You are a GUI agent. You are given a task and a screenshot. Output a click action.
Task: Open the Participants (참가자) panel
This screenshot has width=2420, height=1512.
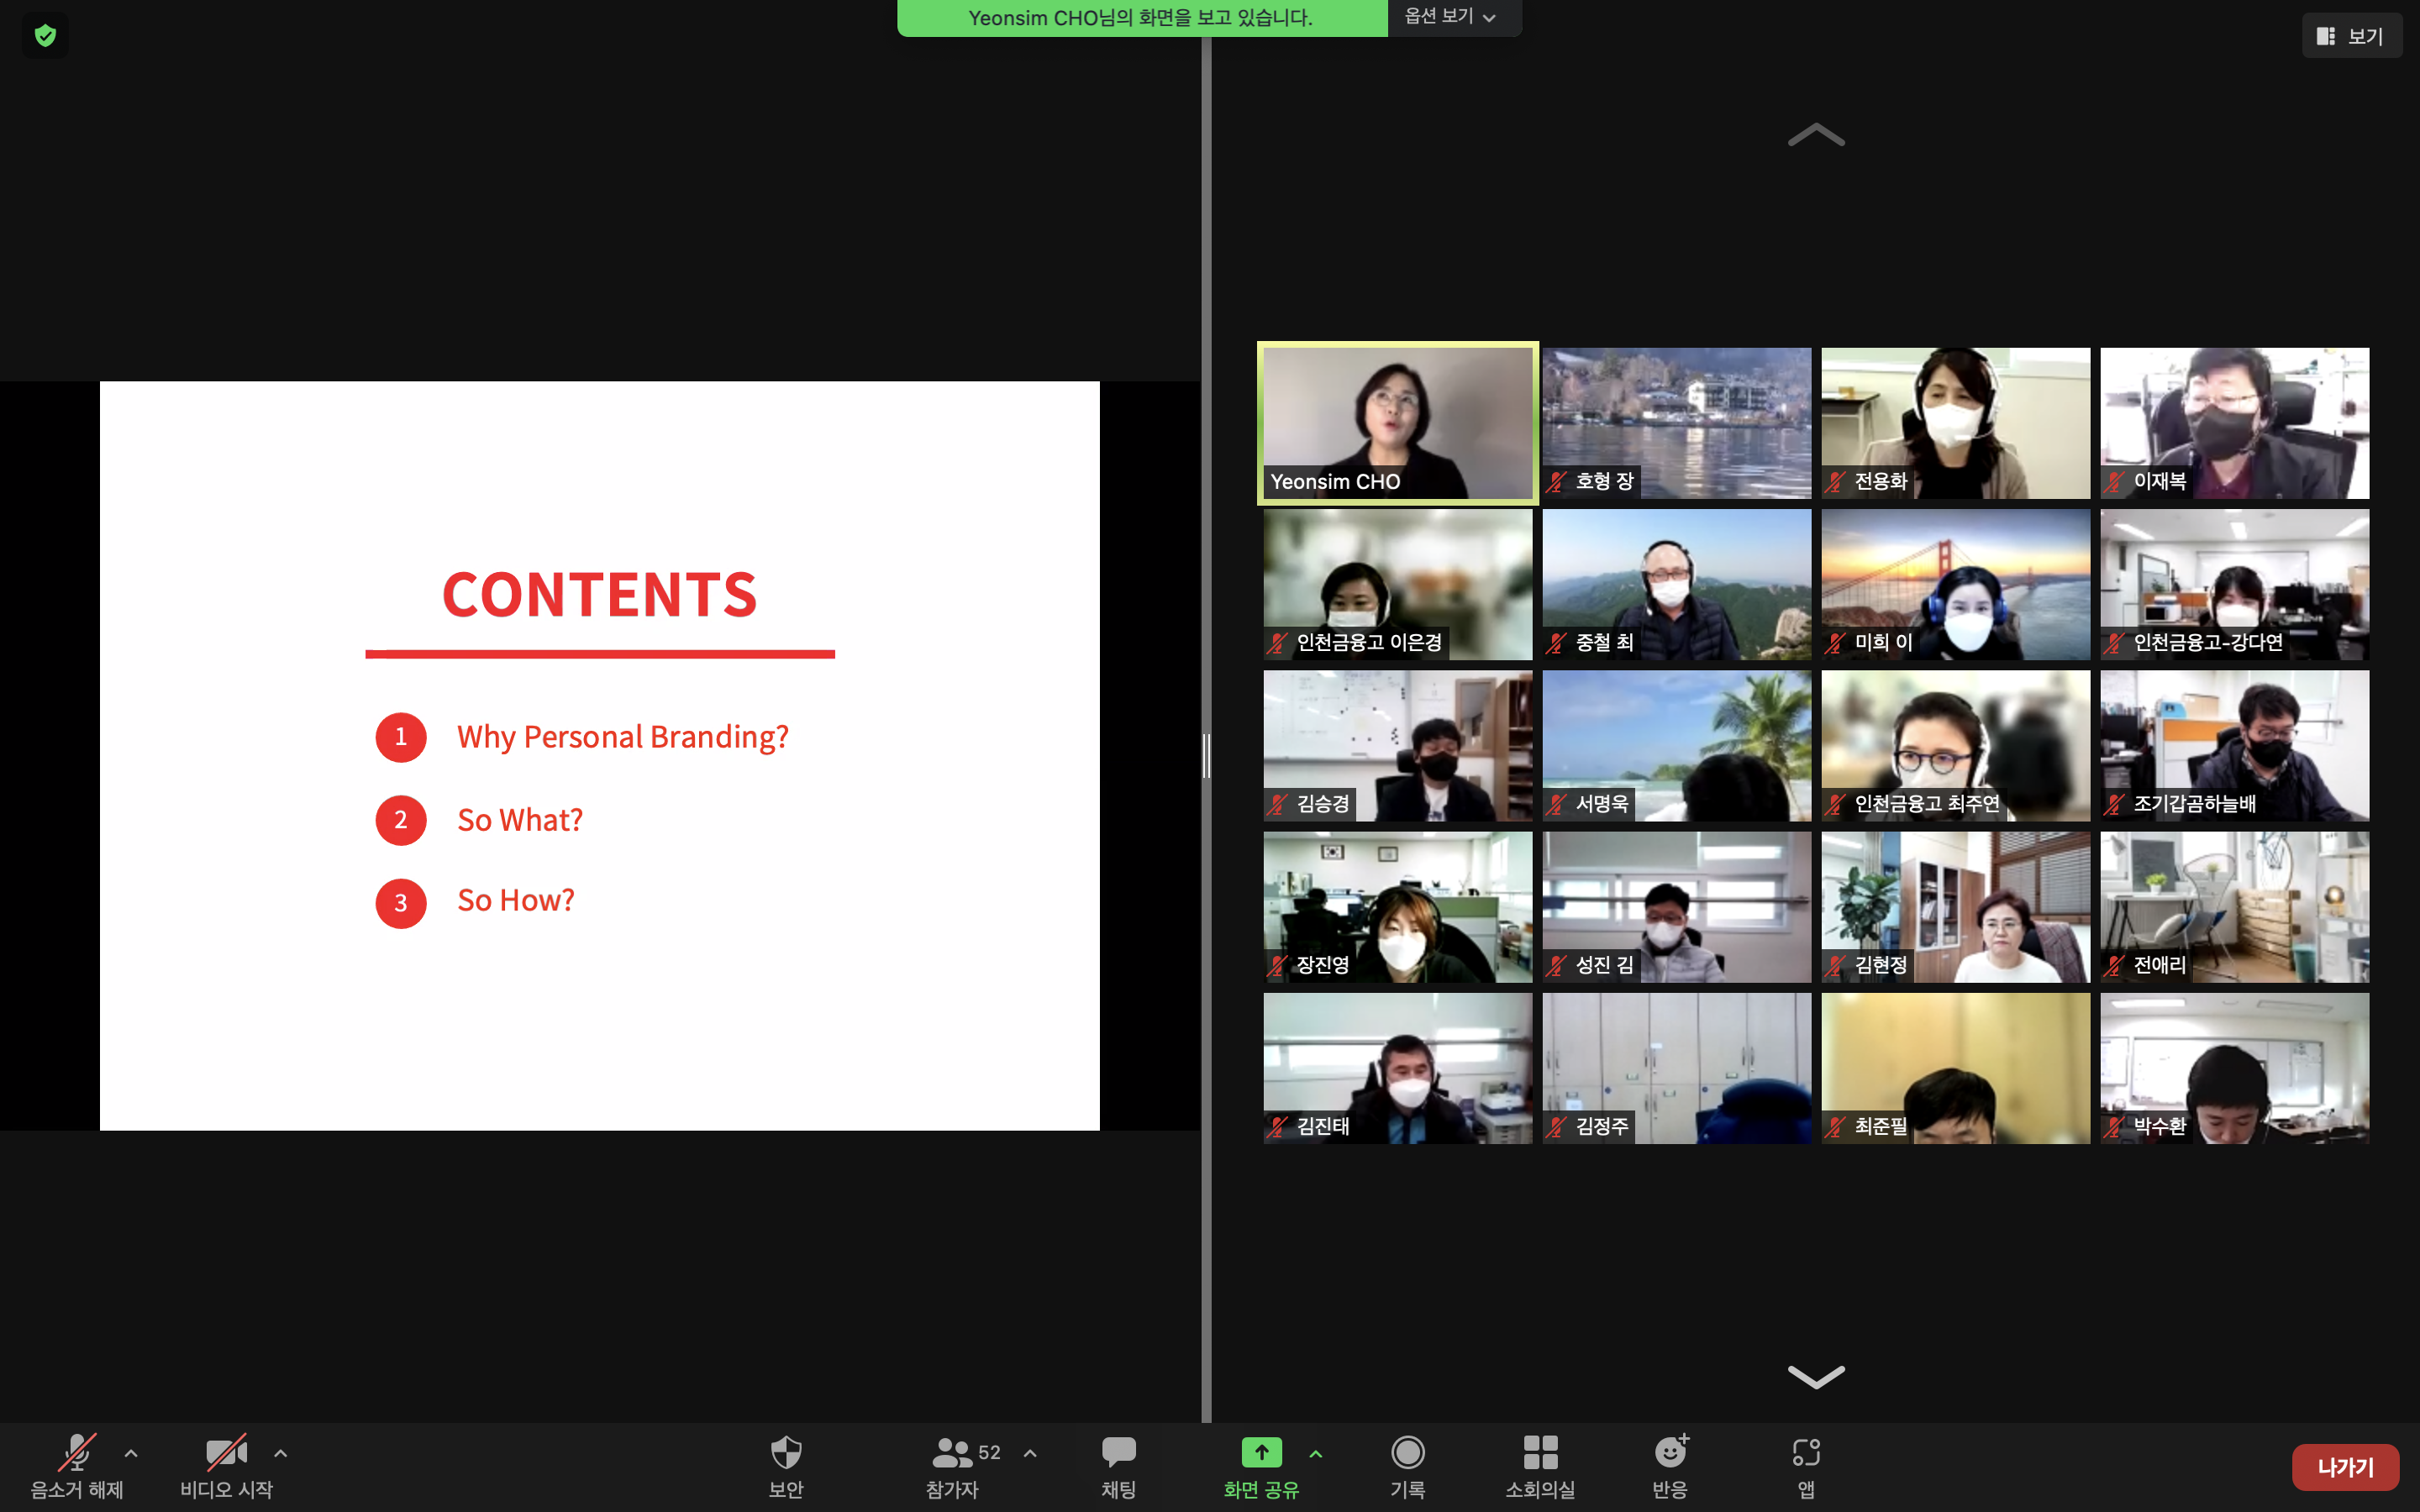pos(953,1453)
